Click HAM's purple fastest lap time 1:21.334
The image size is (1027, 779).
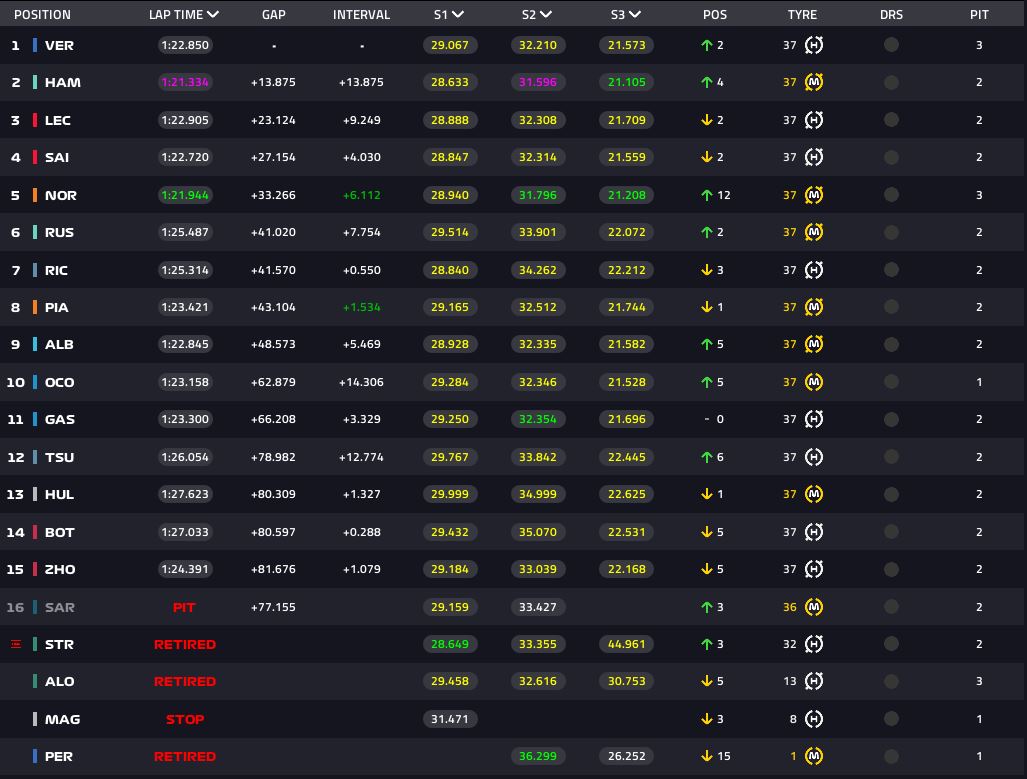(184, 82)
